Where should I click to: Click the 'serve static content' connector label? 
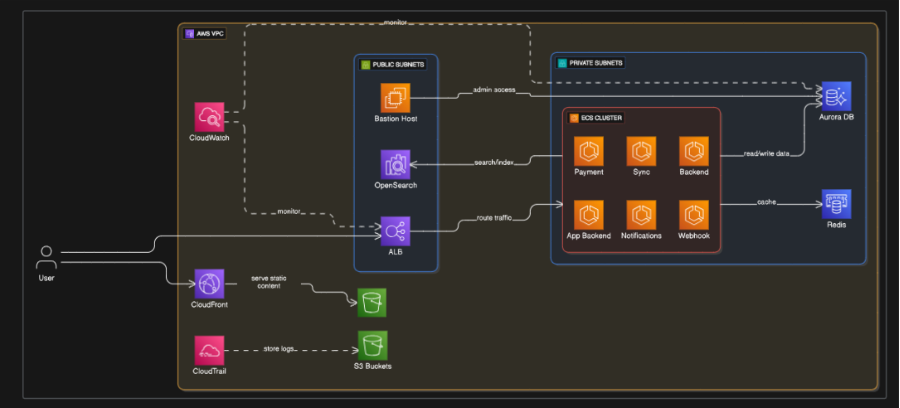[269, 282]
